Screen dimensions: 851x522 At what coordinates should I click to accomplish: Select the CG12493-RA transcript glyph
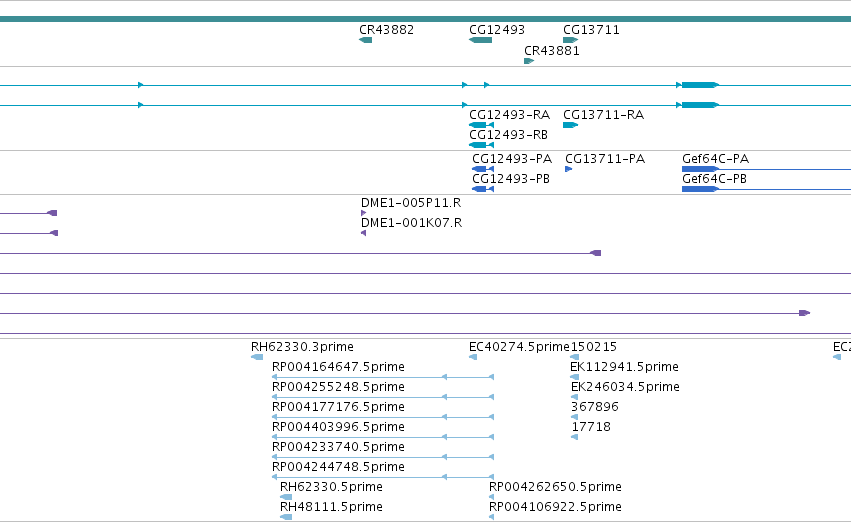click(481, 125)
